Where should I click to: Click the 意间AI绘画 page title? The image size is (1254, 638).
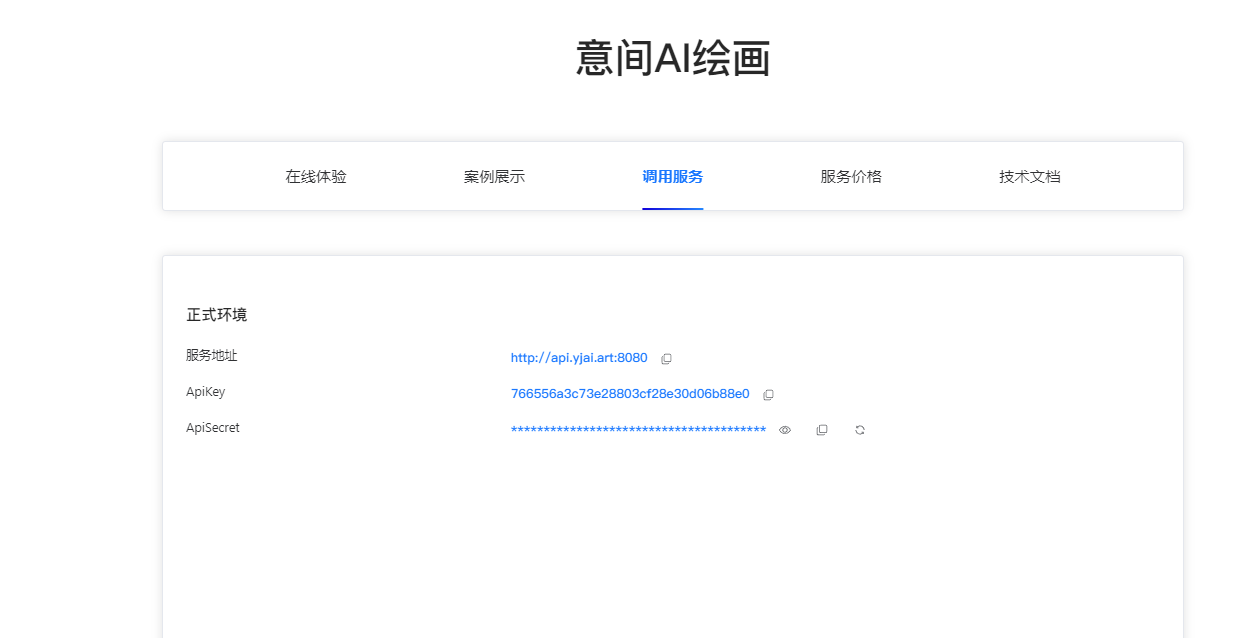click(x=673, y=59)
